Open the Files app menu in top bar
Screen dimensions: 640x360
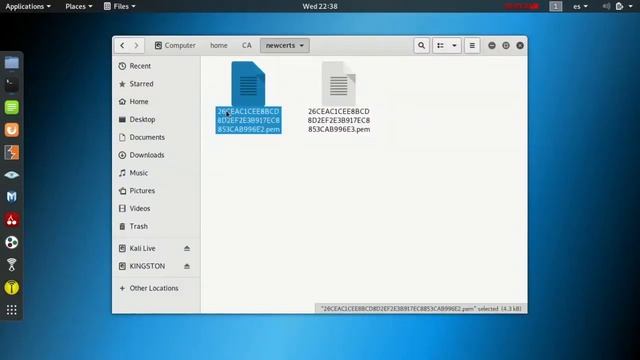(120, 6)
